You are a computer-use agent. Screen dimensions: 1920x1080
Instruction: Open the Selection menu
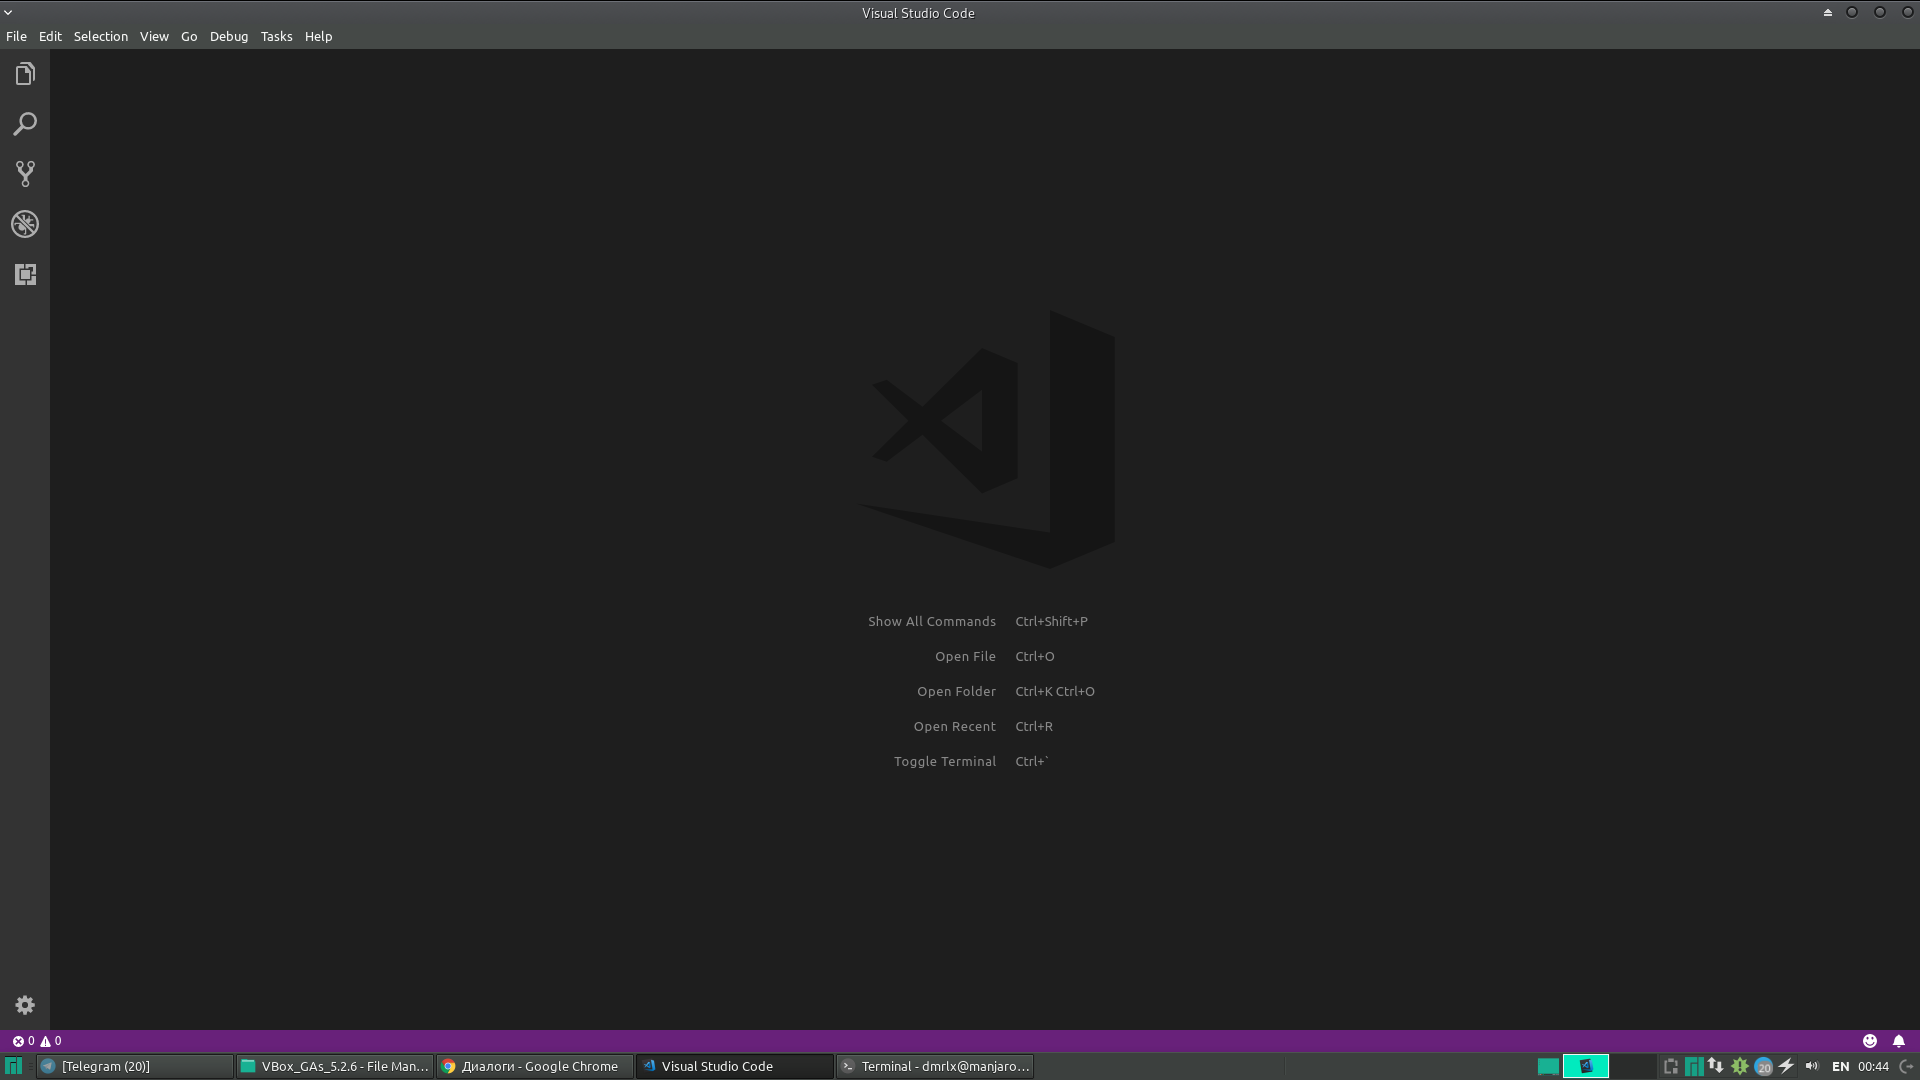click(100, 36)
